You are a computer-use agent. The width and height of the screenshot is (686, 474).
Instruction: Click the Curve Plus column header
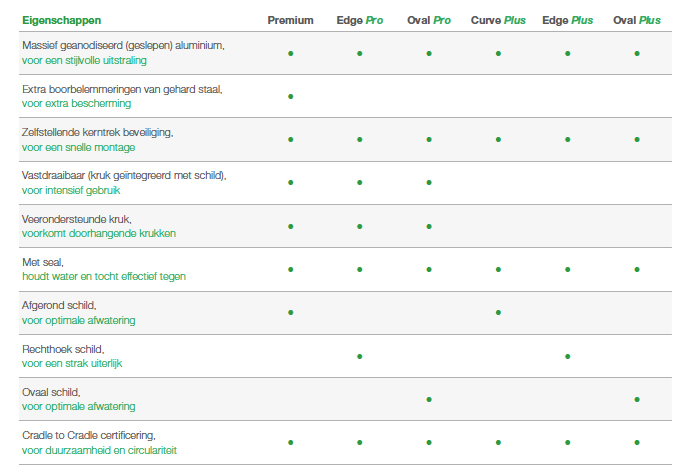tap(497, 21)
